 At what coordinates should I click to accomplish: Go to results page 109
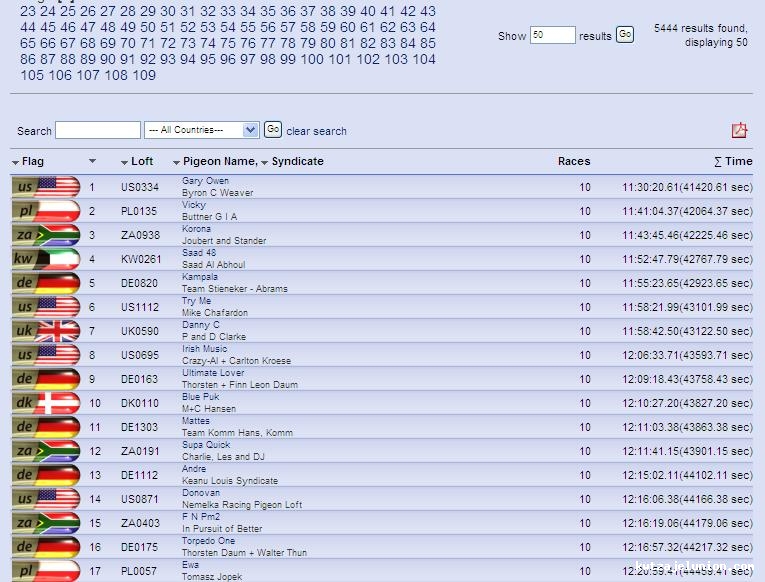click(144, 75)
